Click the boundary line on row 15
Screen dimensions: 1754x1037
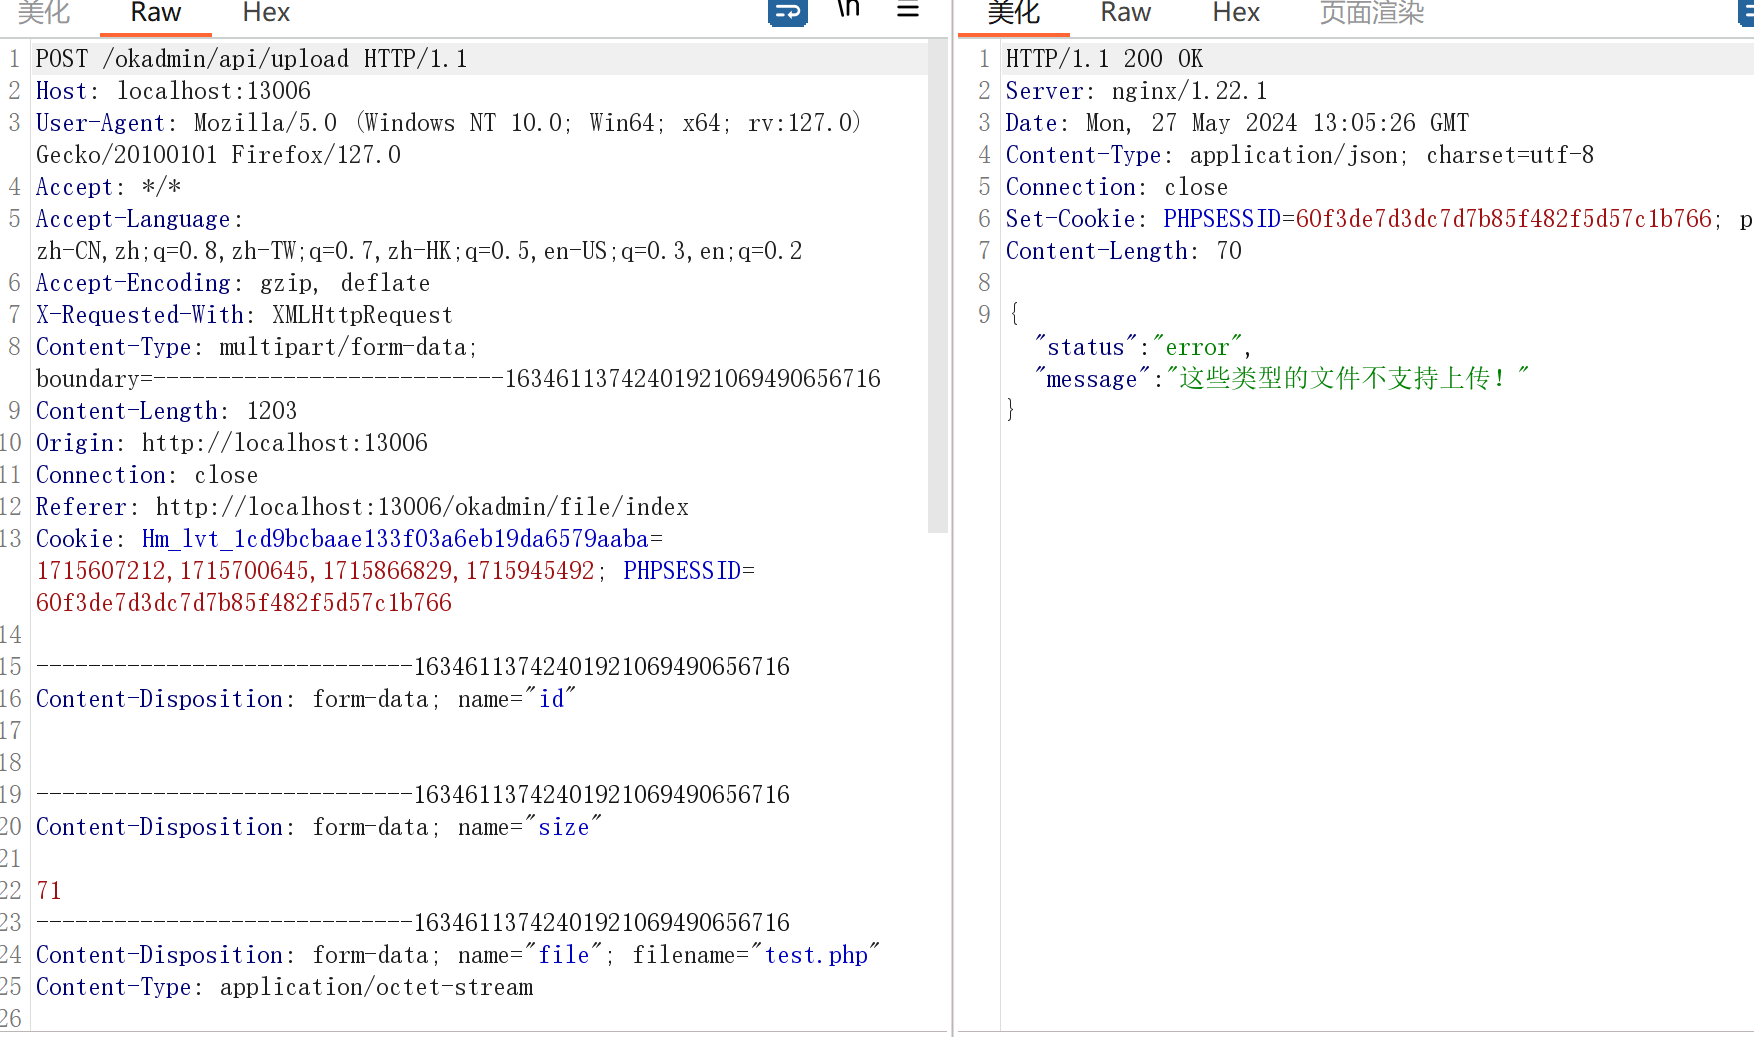point(413,667)
